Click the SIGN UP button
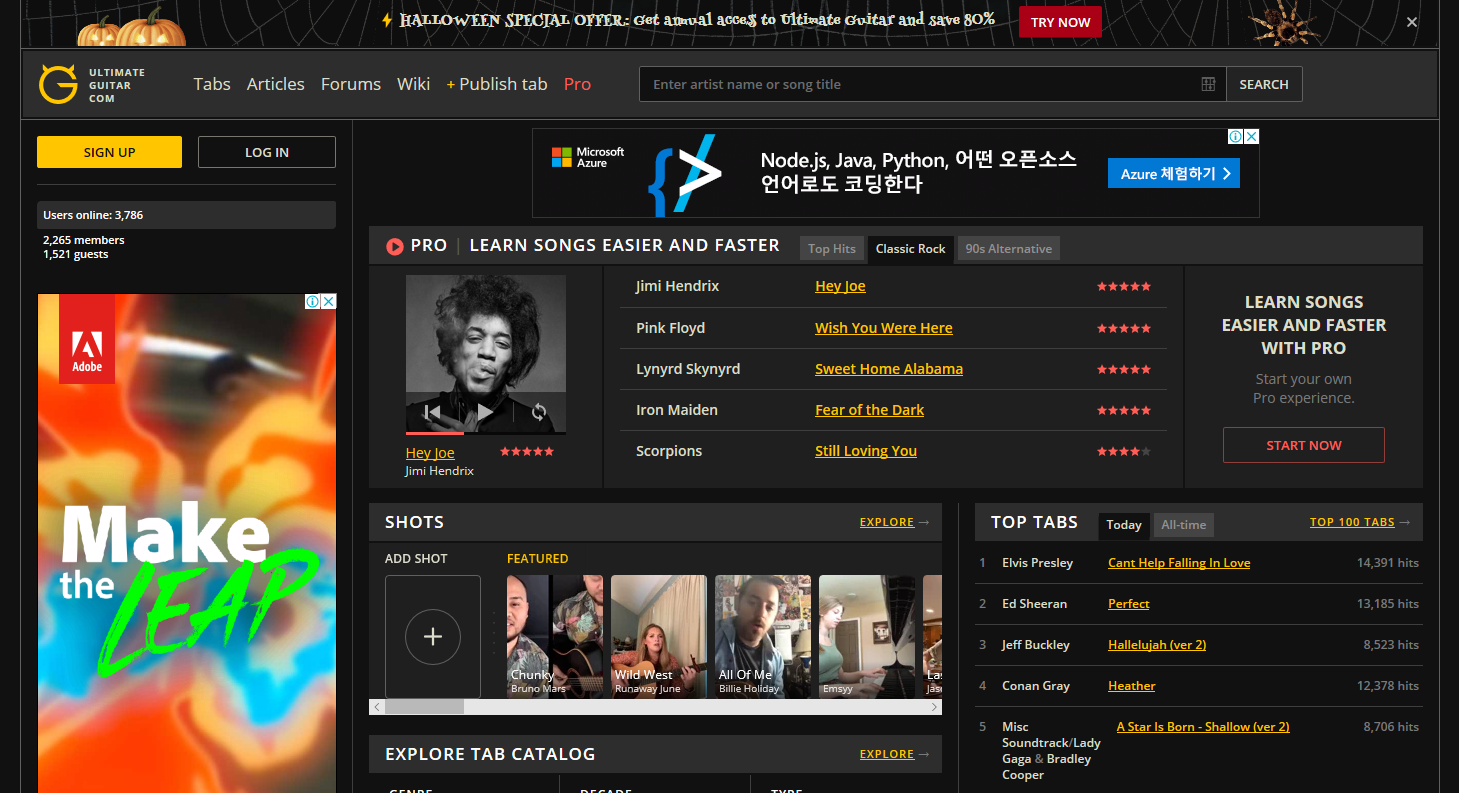This screenshot has width=1459, height=793. pos(109,152)
